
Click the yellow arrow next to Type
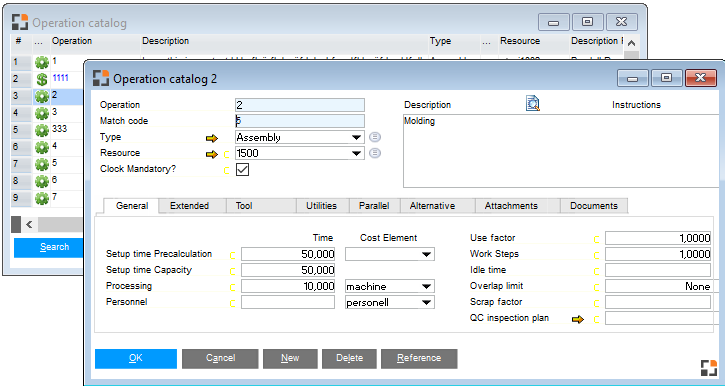click(212, 138)
